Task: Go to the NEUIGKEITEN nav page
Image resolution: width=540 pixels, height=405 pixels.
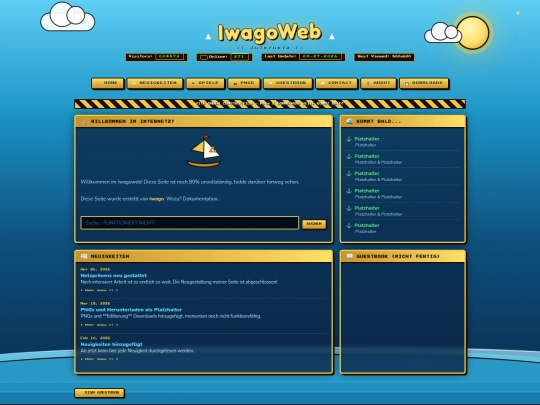Action: (155, 83)
